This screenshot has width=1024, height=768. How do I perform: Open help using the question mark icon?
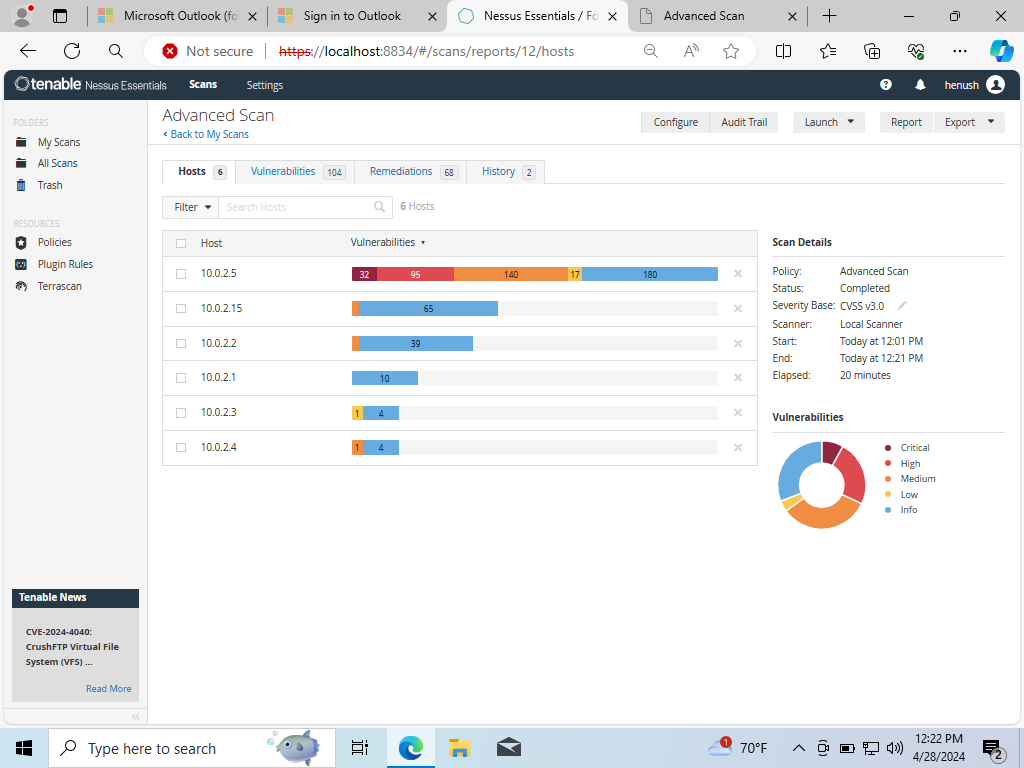(885, 85)
